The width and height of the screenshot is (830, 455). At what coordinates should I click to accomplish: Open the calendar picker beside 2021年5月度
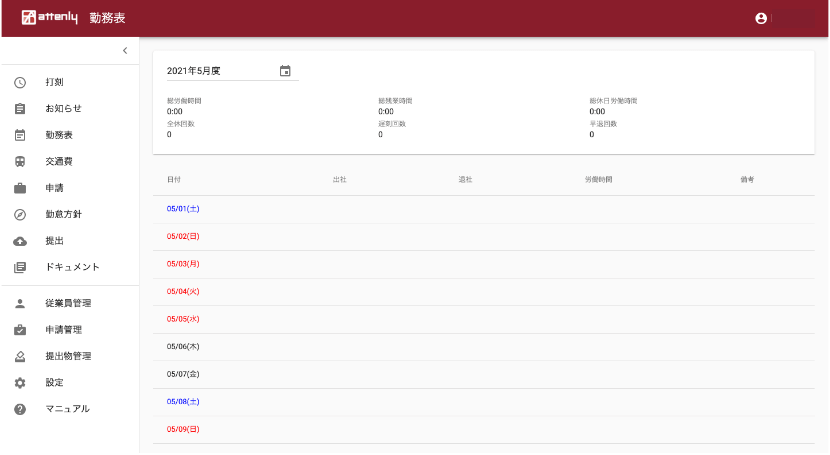(x=285, y=71)
